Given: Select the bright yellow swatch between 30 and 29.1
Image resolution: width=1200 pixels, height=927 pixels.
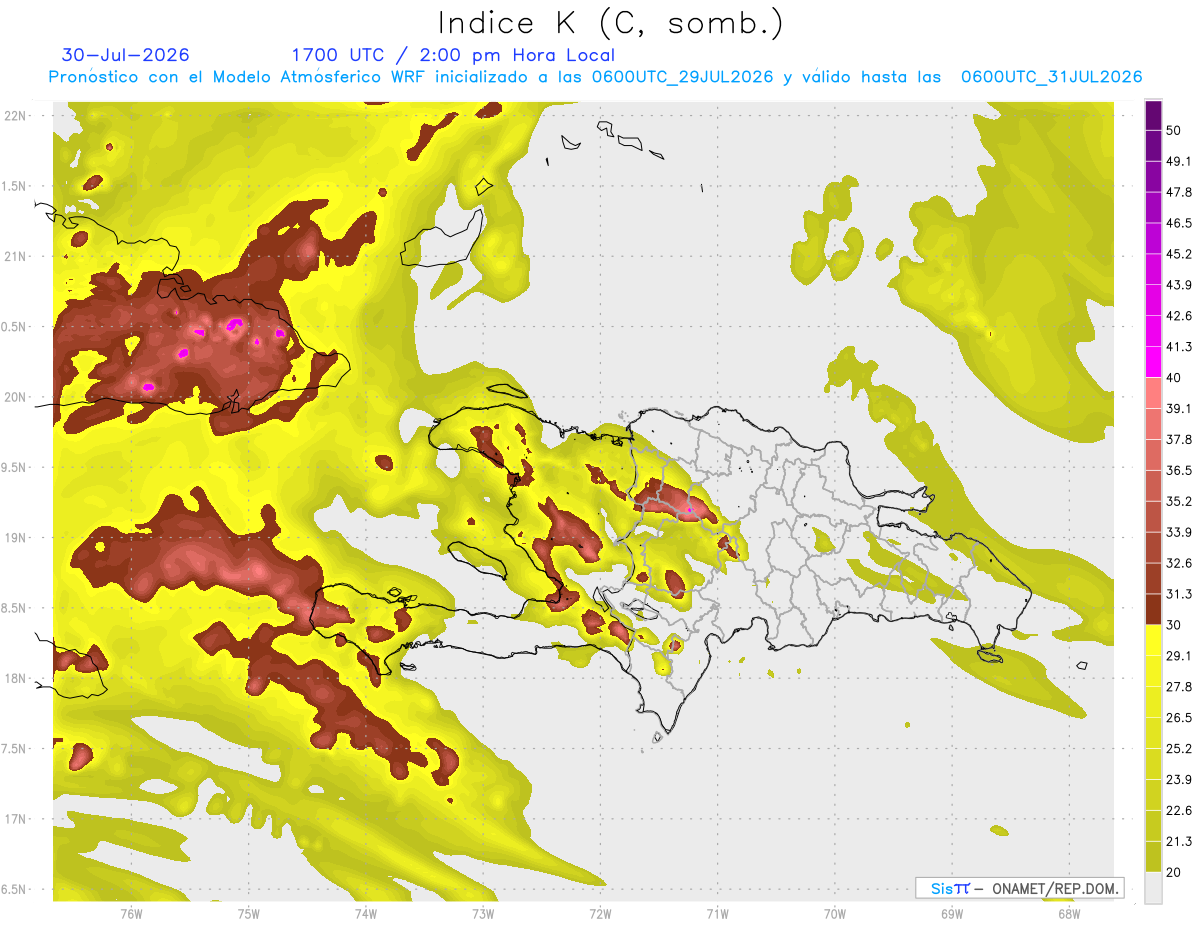Looking at the screenshot, I should 1153,639.
